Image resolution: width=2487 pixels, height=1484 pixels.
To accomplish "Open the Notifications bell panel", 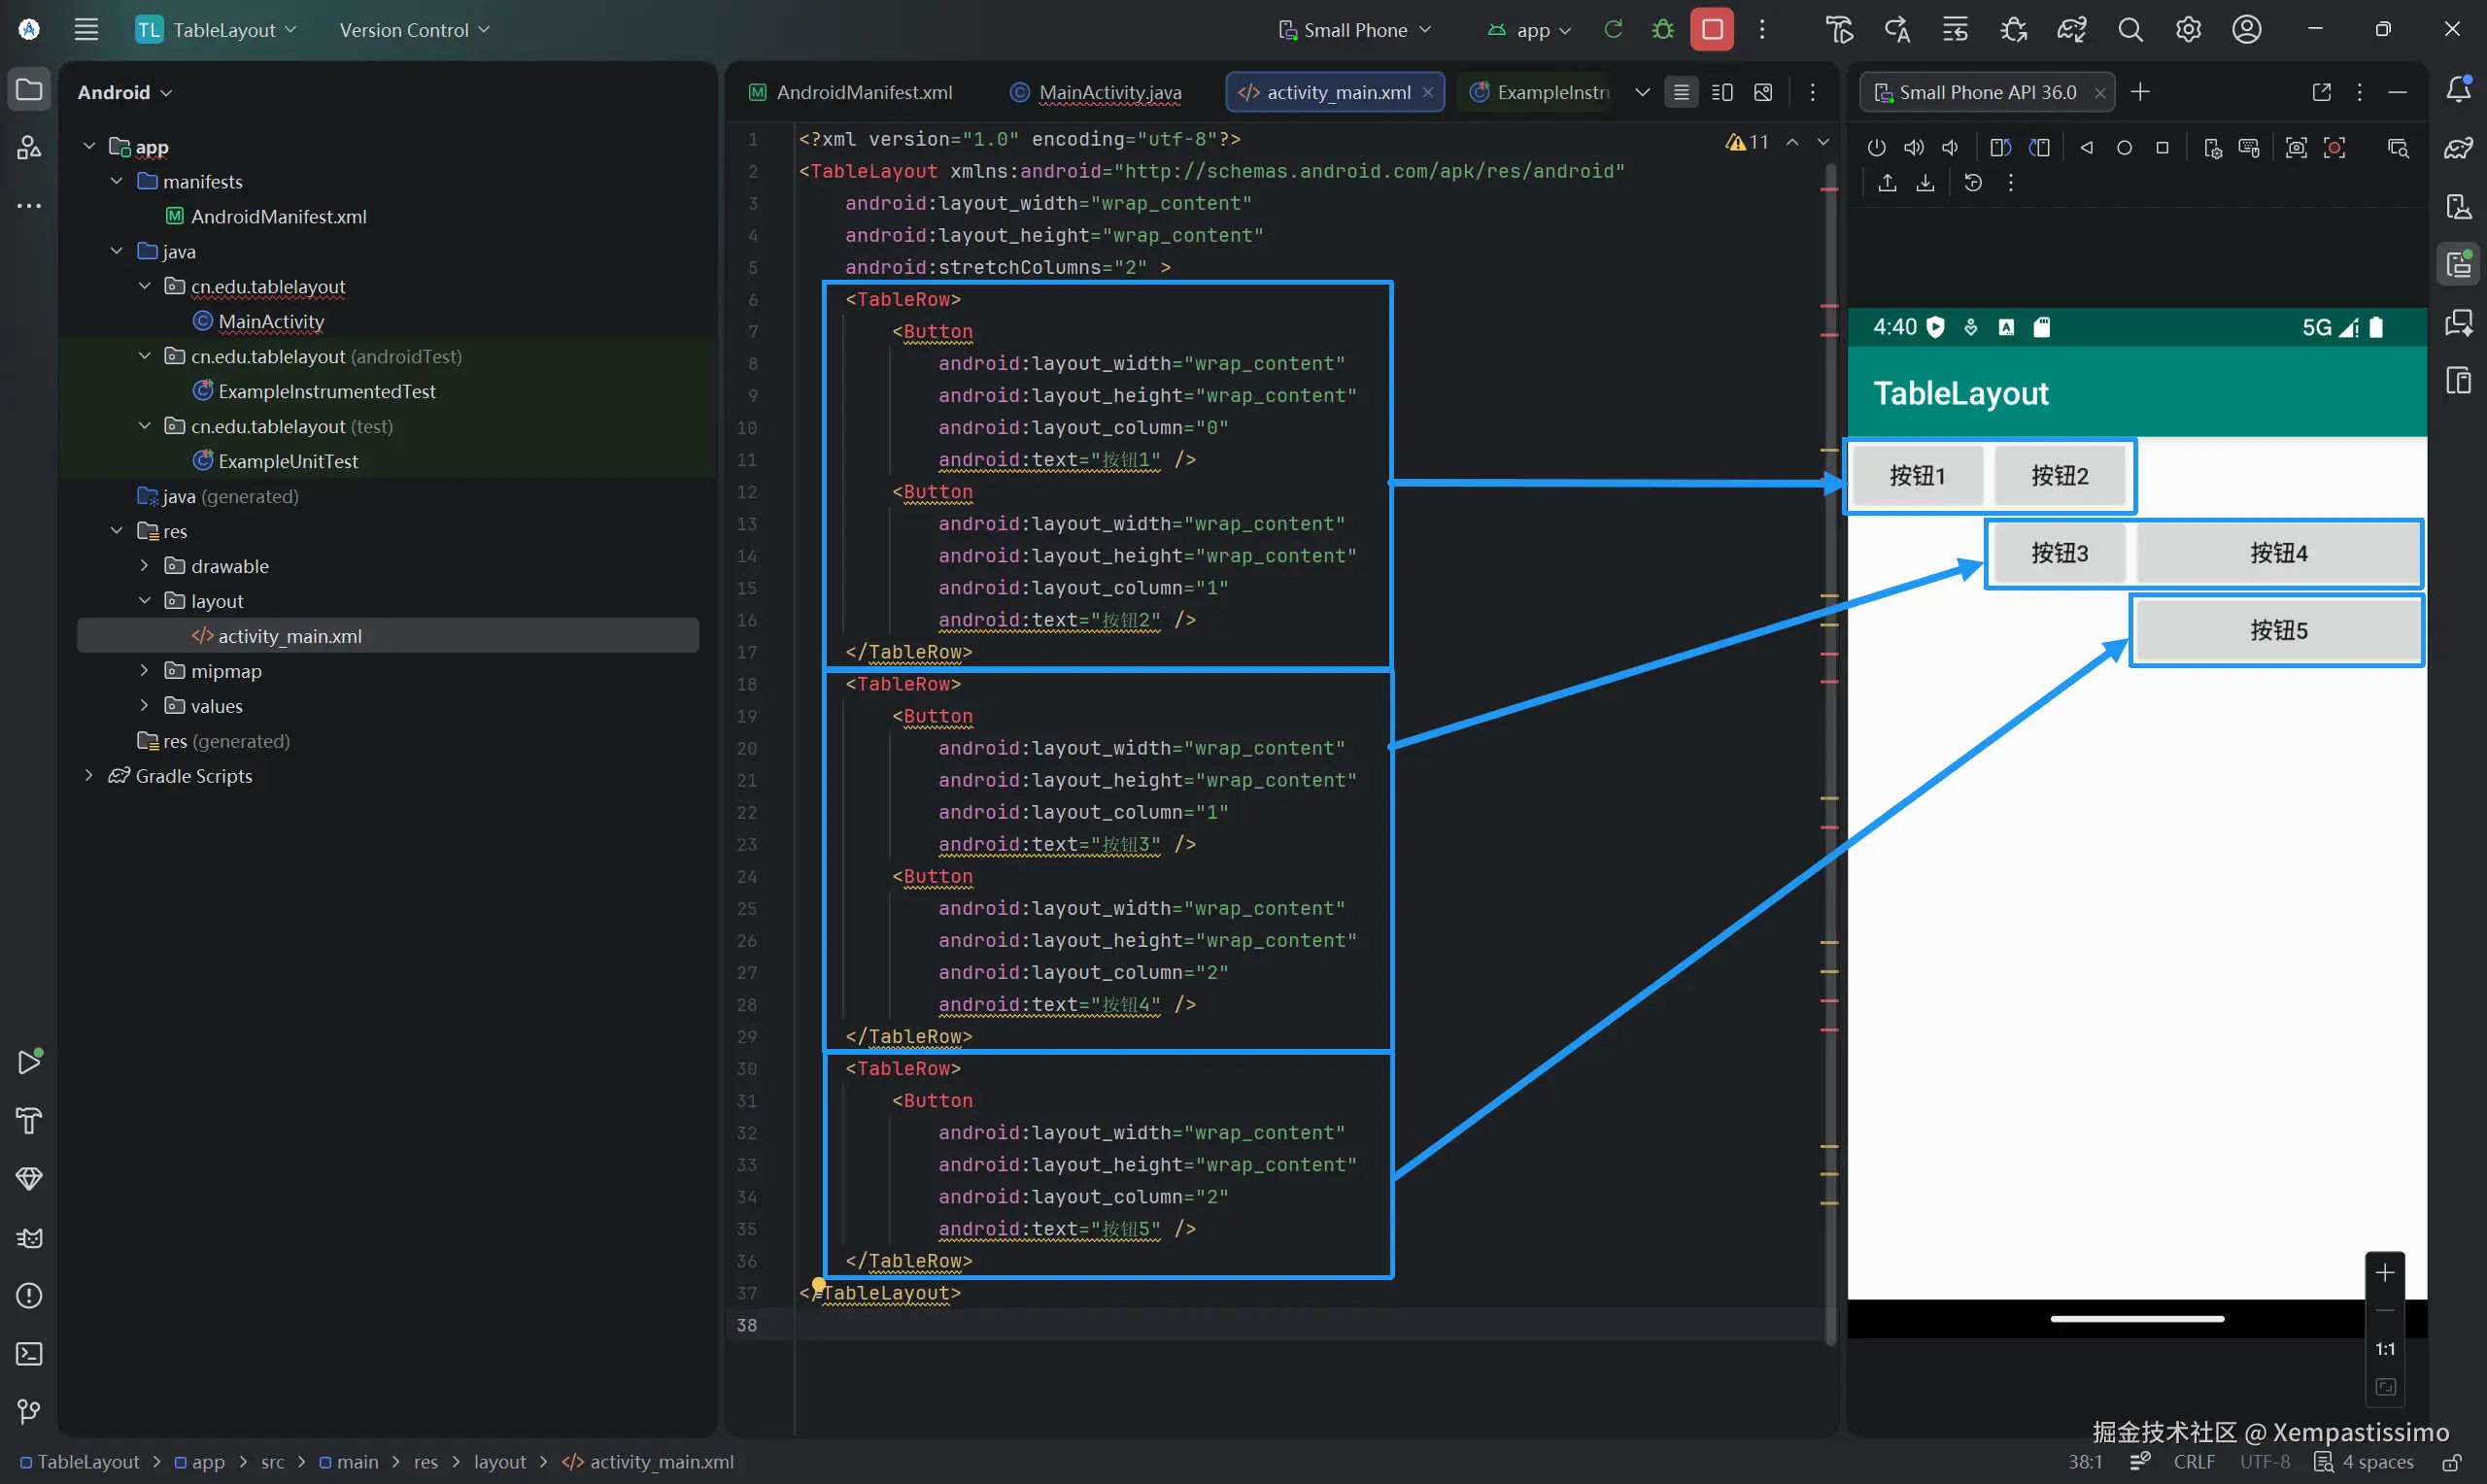I will (2459, 90).
